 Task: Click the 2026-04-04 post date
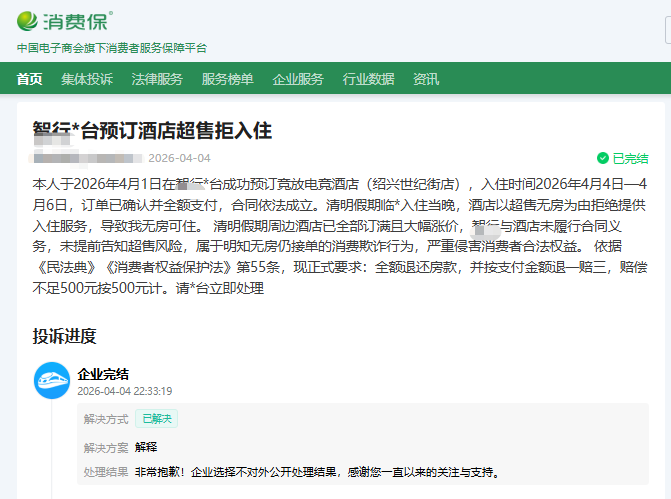click(x=179, y=158)
